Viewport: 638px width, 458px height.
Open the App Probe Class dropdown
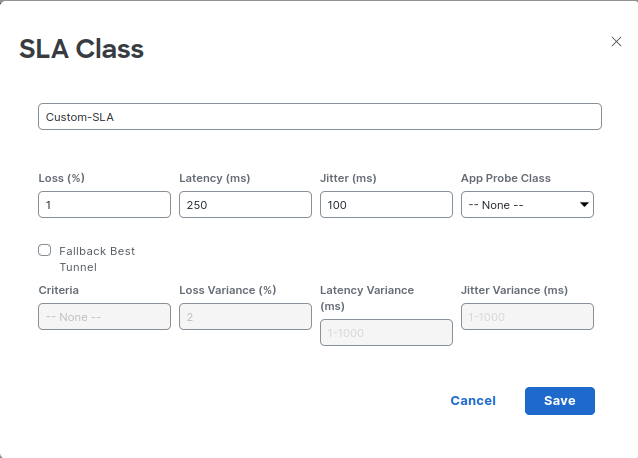[x=527, y=205]
